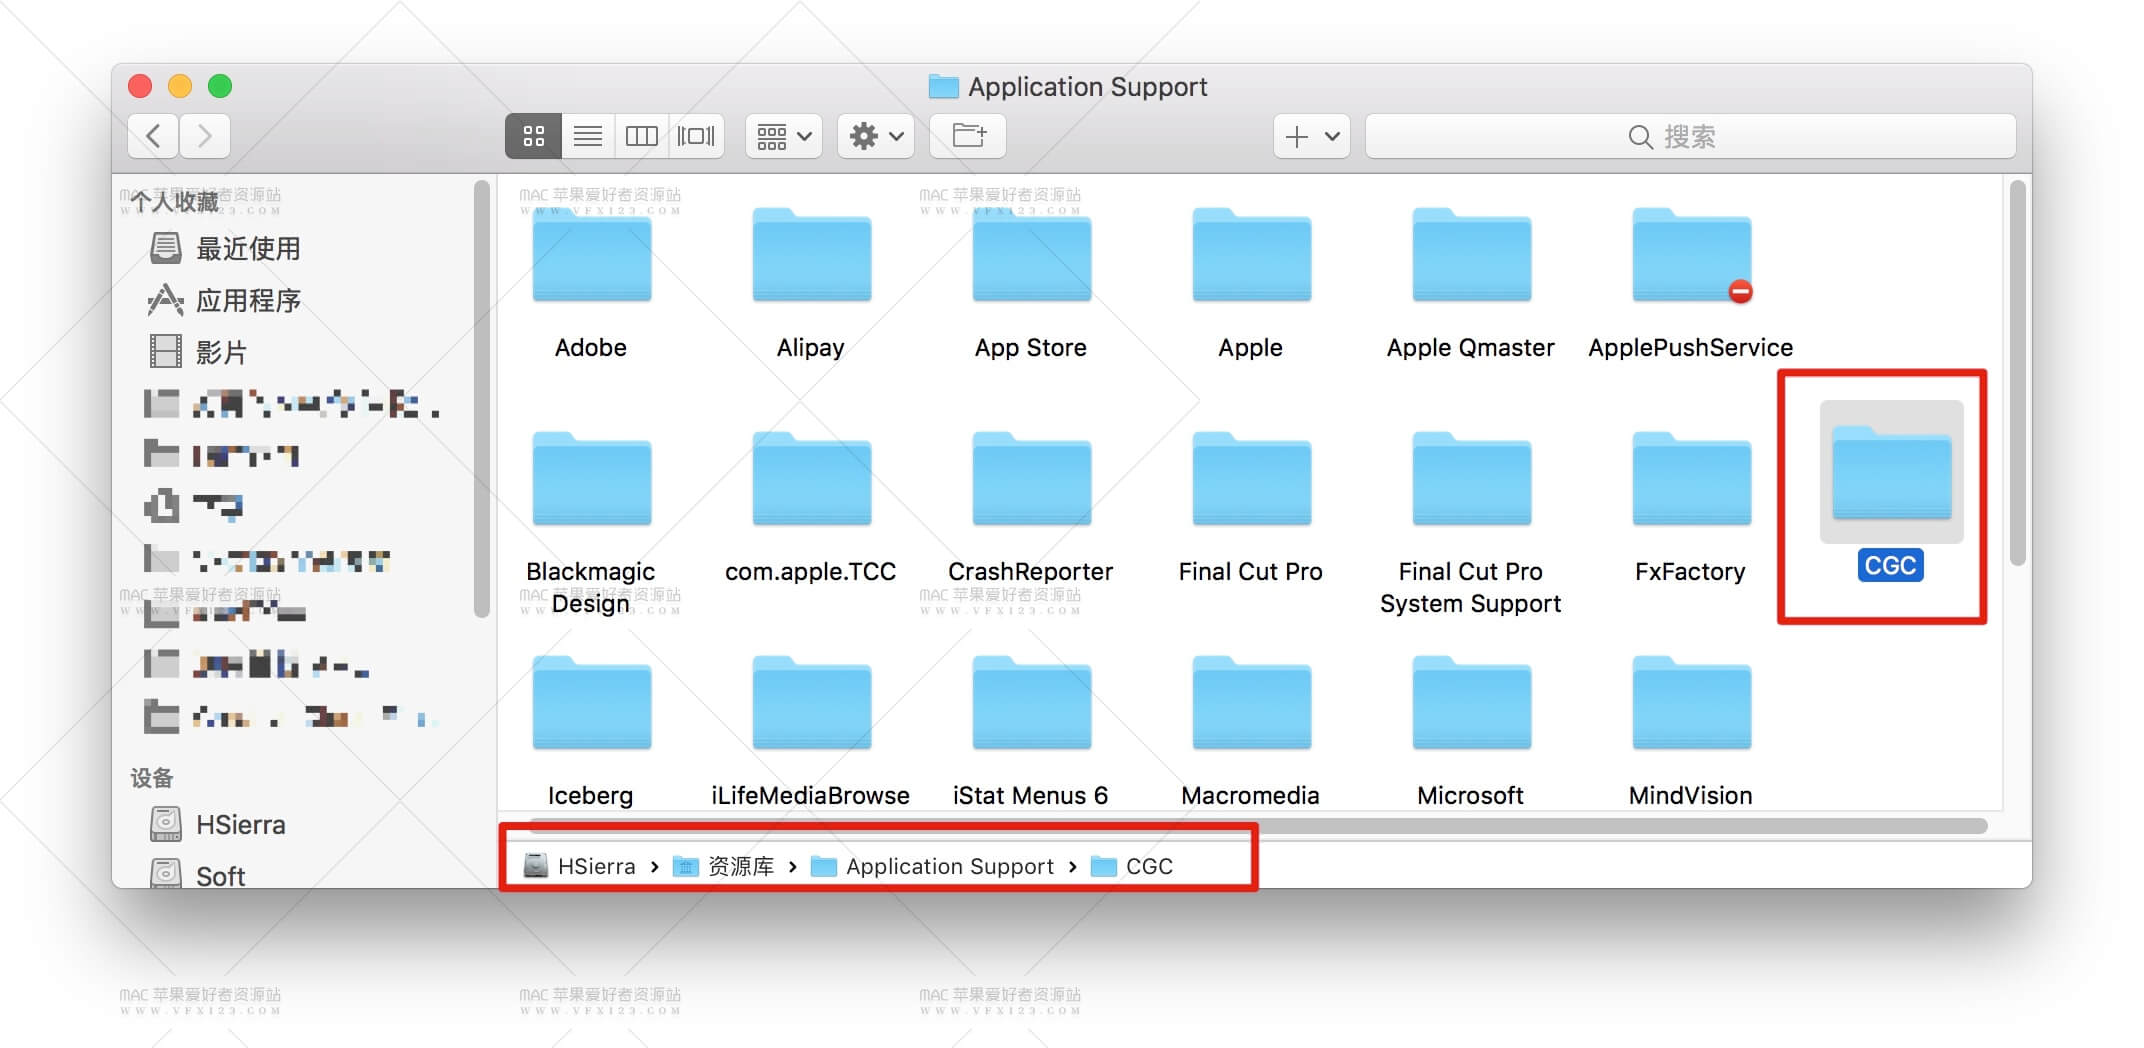This screenshot has width=2144, height=1048.
Task: Open the gear action menu
Action: (x=876, y=136)
